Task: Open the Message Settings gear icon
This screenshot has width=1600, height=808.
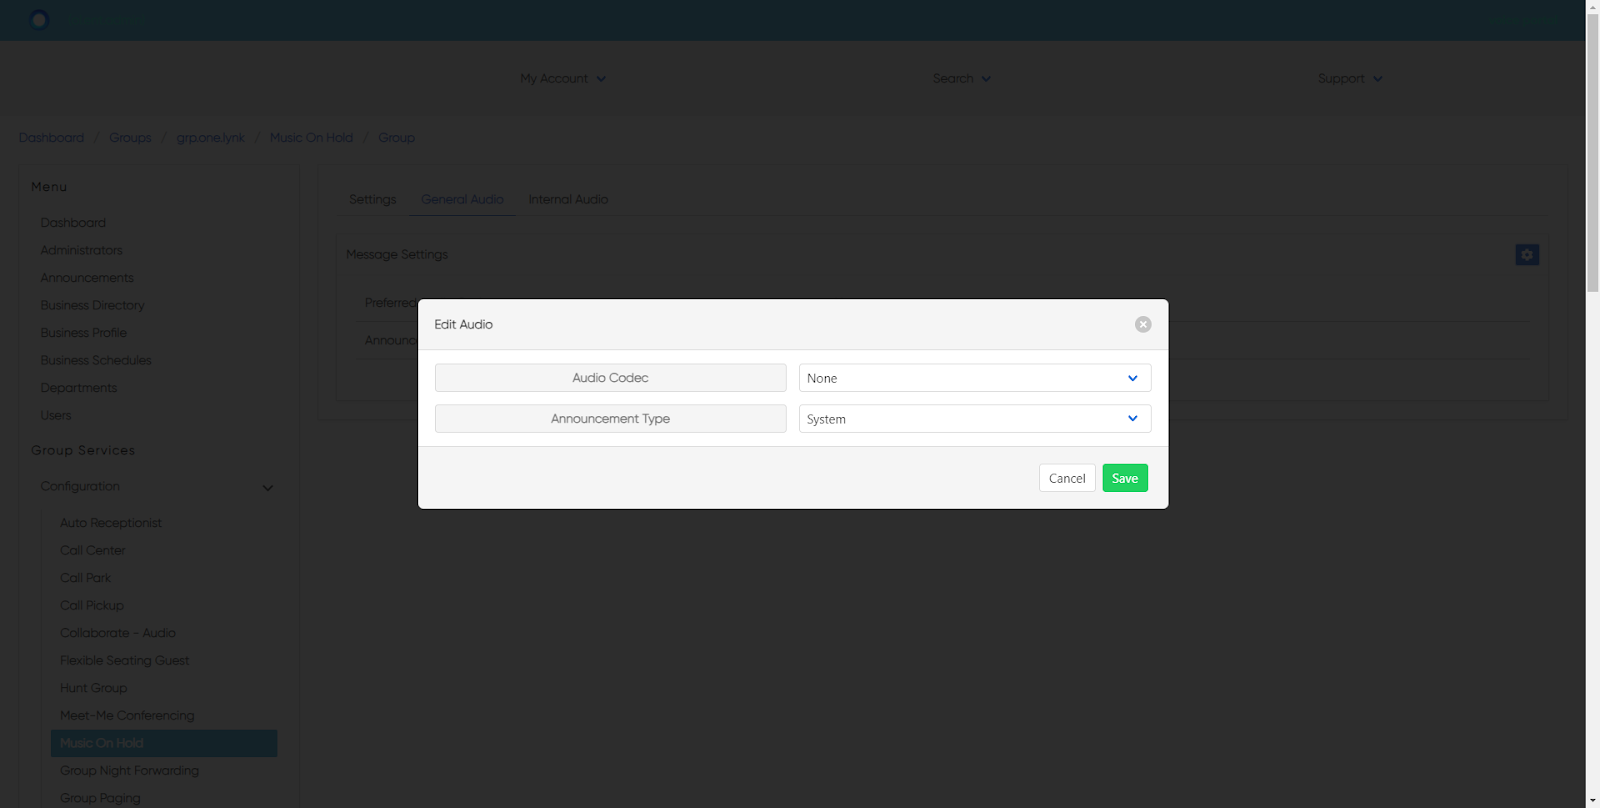Action: coord(1527,255)
